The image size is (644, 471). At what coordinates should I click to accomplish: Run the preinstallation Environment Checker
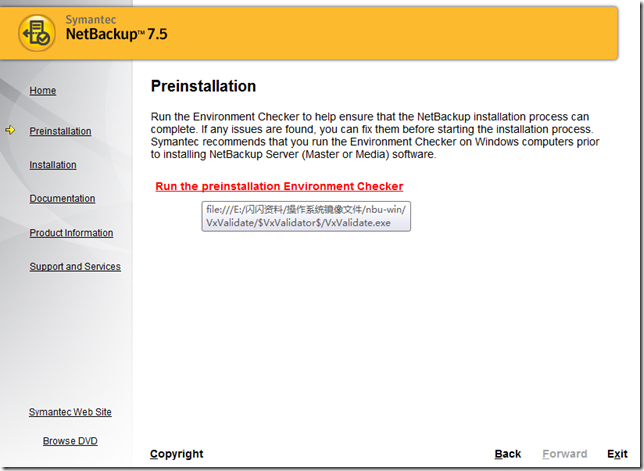click(279, 186)
